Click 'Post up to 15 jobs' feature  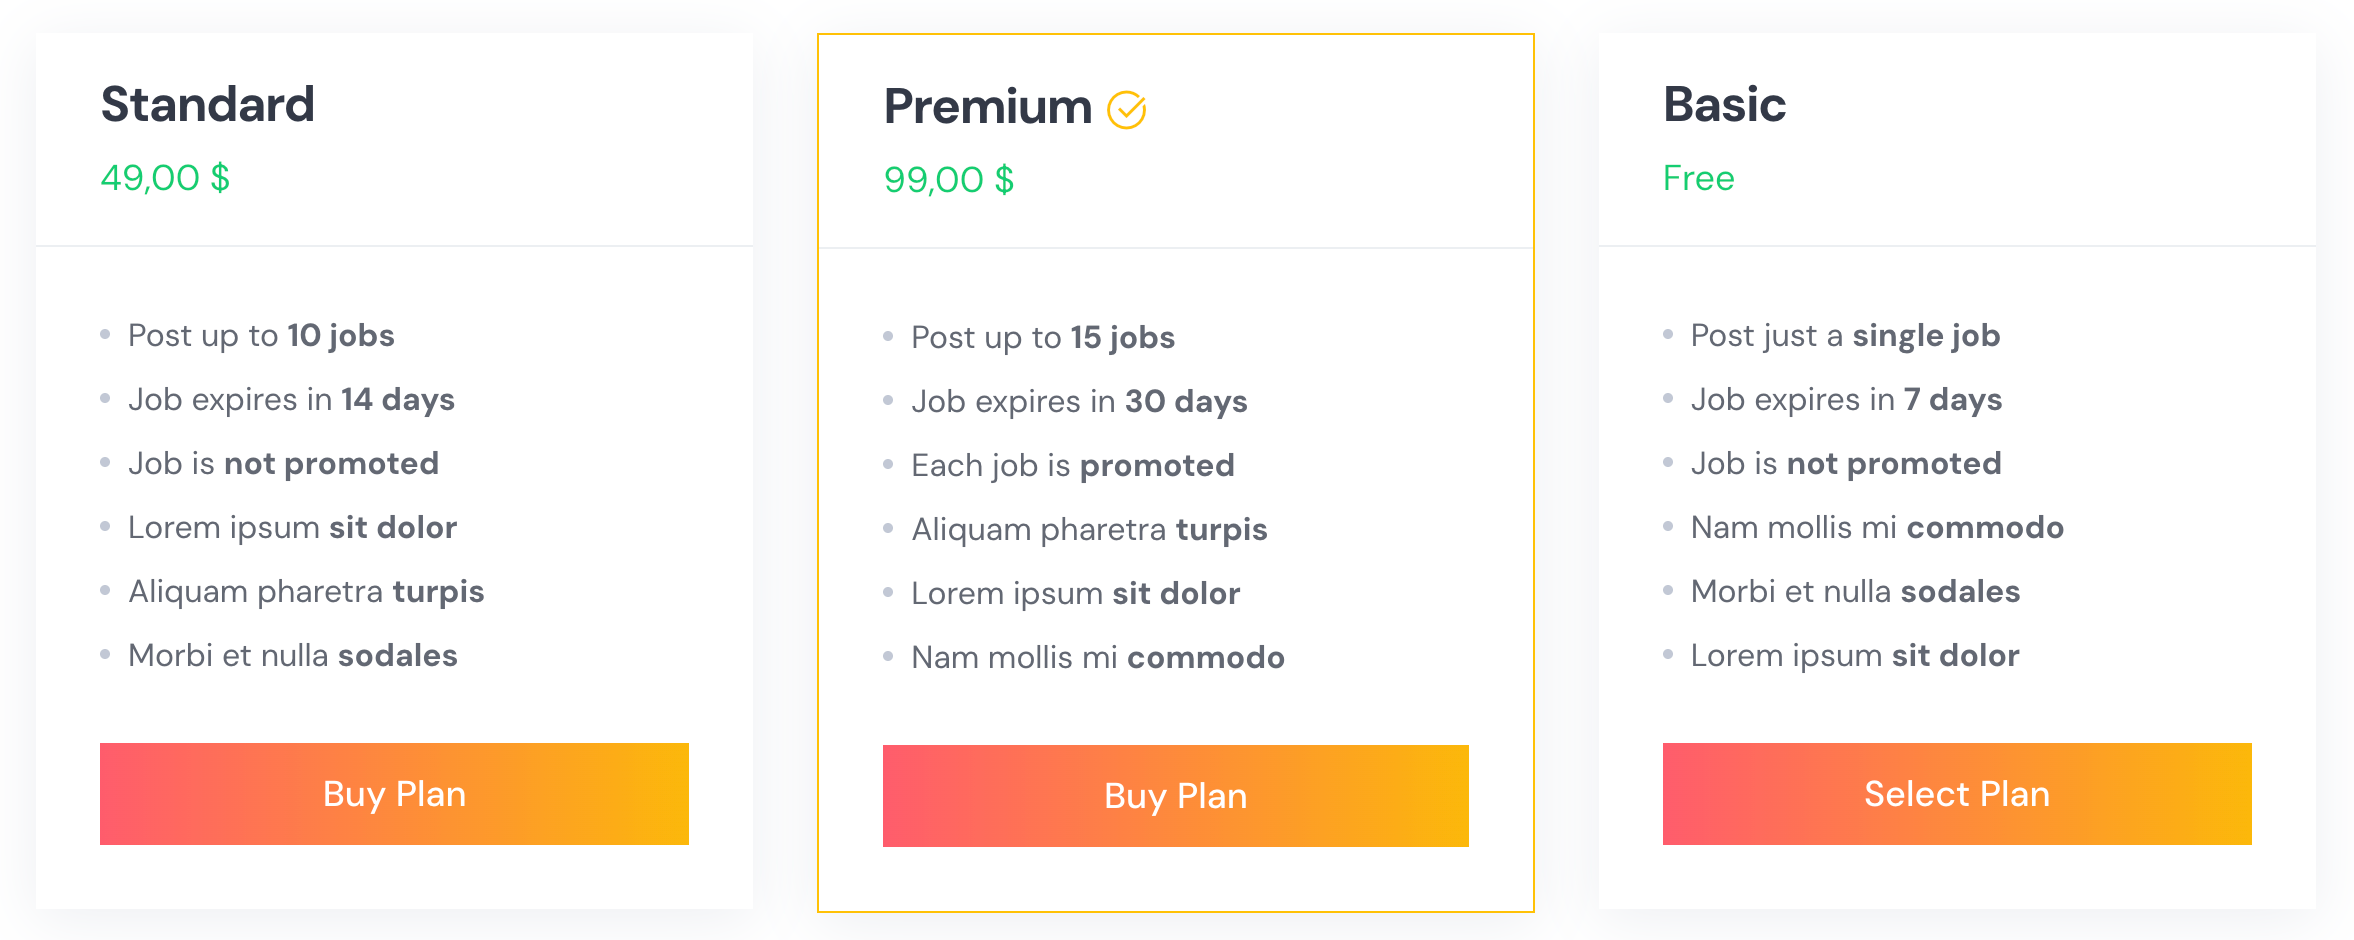coord(1043,338)
